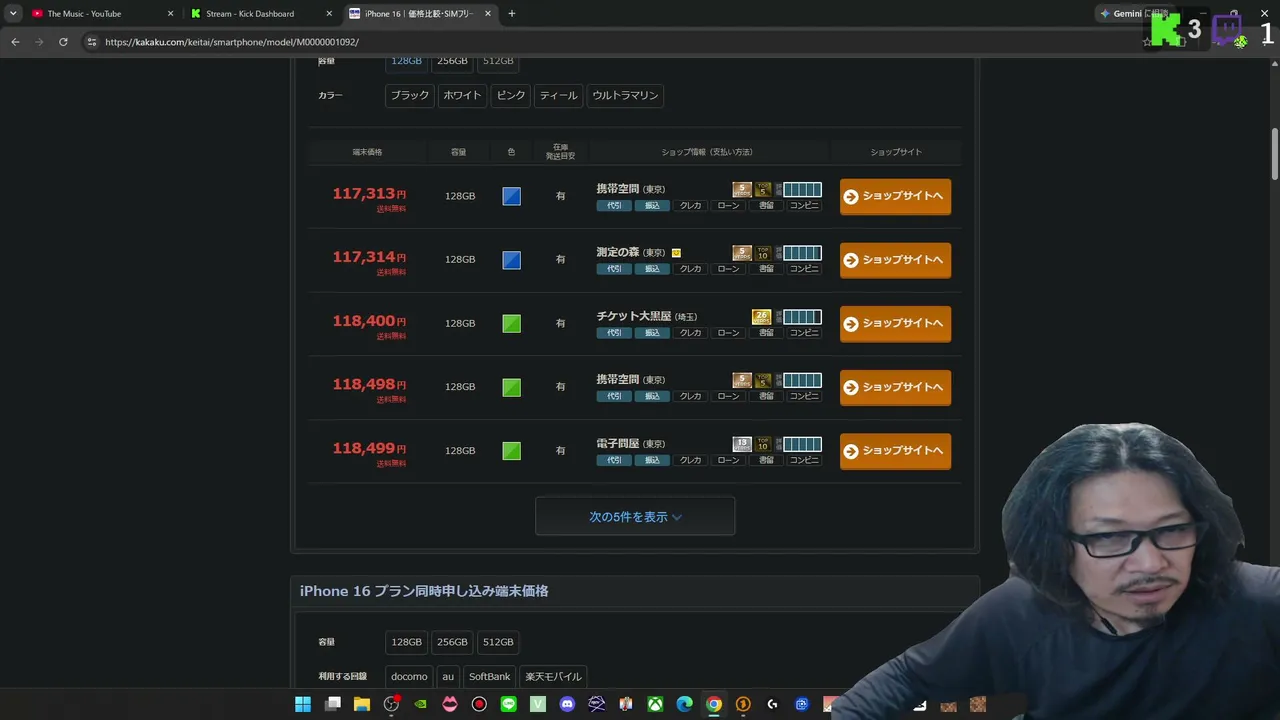1280x720 pixels.
Task: Go to shop site for 117,313円 offer
Action: [895, 196]
